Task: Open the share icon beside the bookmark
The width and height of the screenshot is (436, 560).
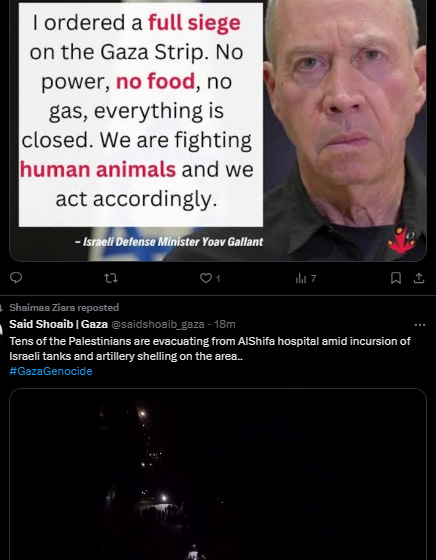Action: (x=419, y=278)
